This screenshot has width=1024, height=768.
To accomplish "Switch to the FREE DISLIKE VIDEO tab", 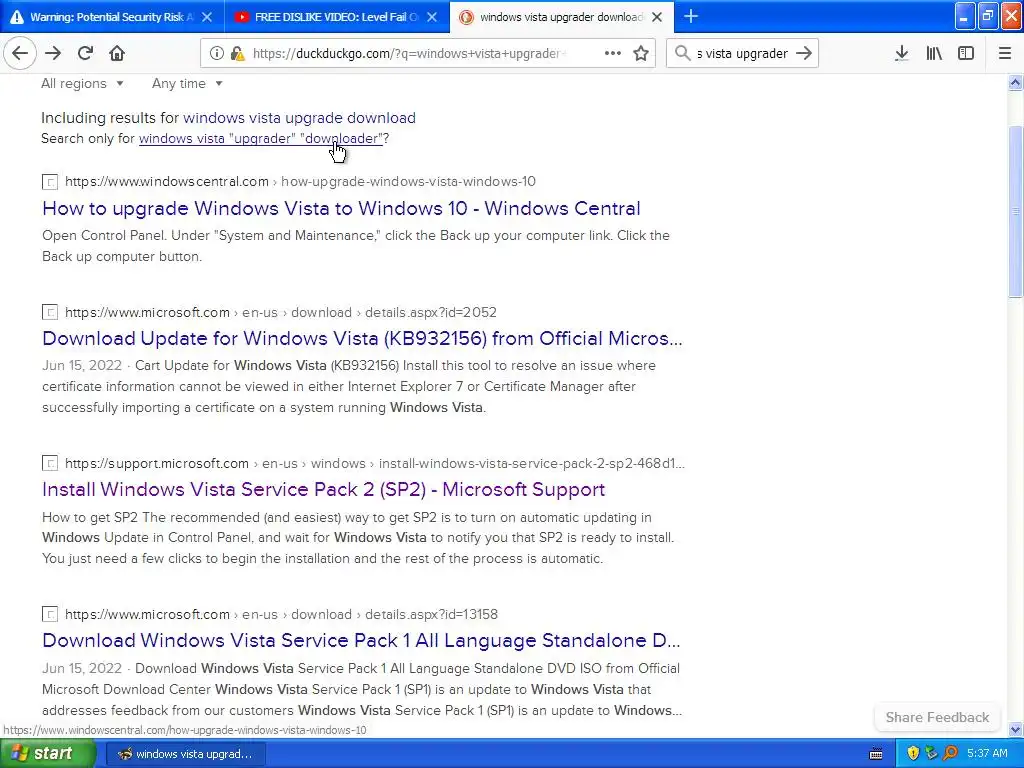I will [x=336, y=17].
